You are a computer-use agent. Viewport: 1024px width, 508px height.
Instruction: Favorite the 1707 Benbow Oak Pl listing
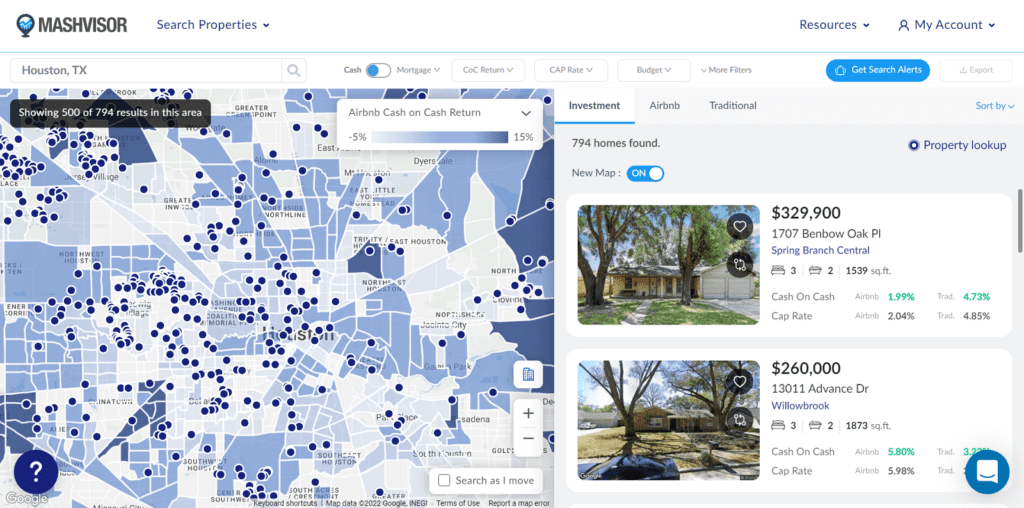pyautogui.click(x=739, y=226)
